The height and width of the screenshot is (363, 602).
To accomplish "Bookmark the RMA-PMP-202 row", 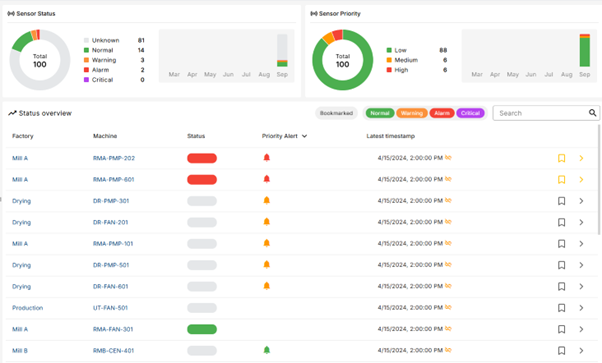I will 561,158.
